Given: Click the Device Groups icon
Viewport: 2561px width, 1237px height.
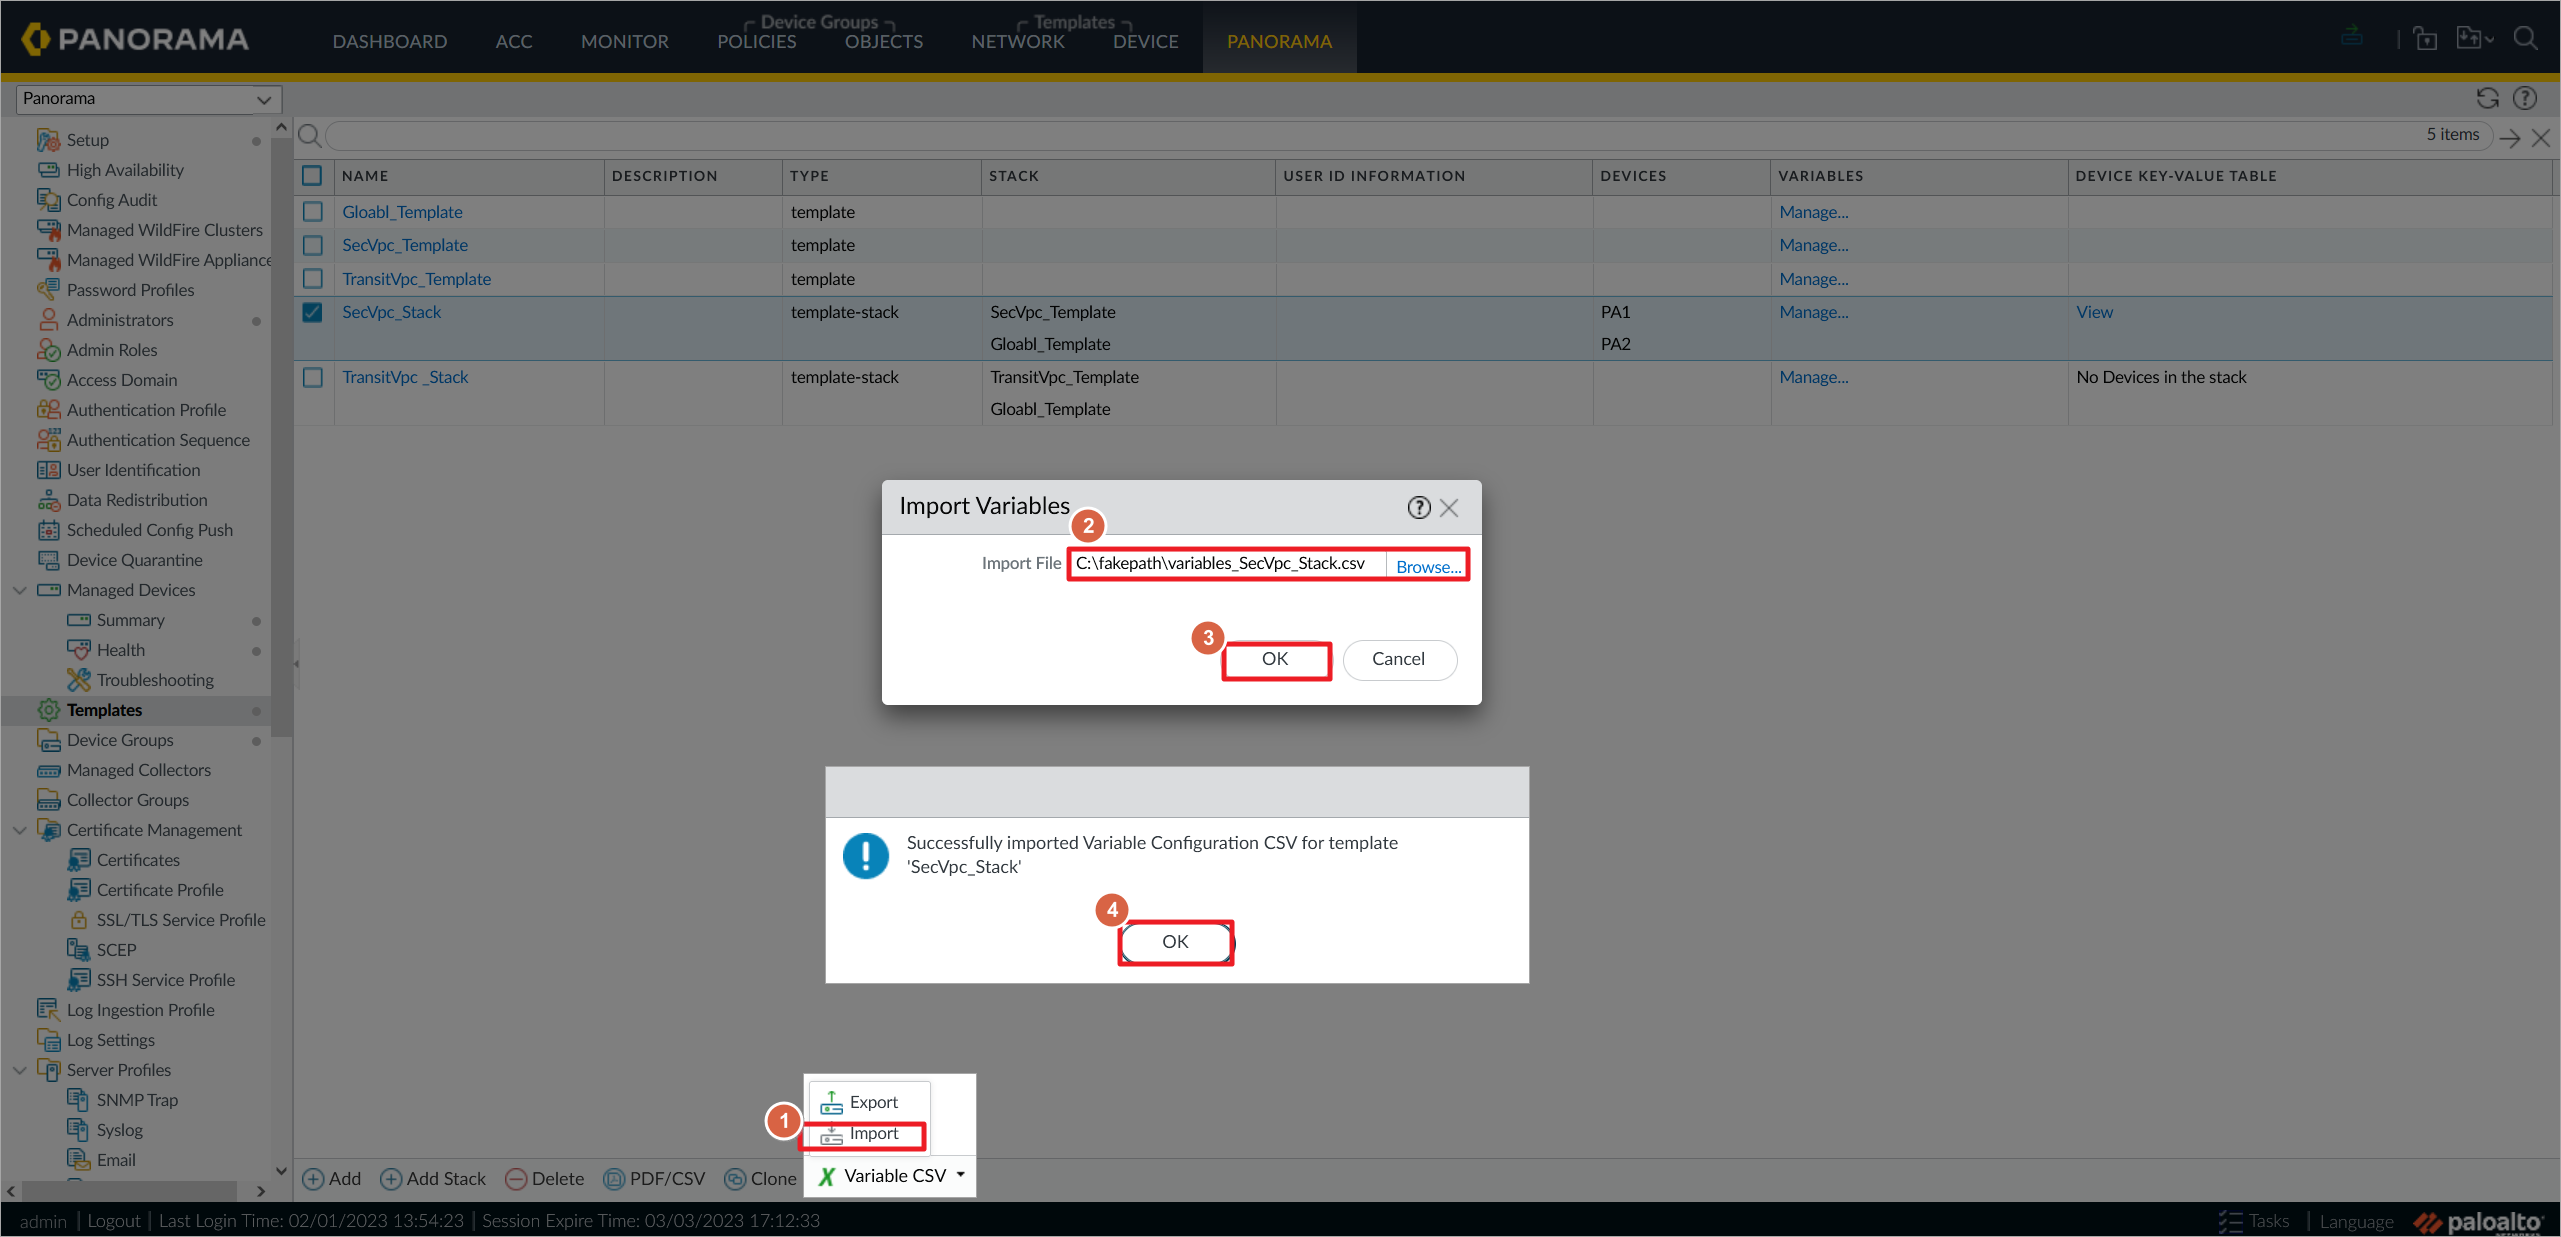Looking at the screenshot, I should click(x=48, y=740).
